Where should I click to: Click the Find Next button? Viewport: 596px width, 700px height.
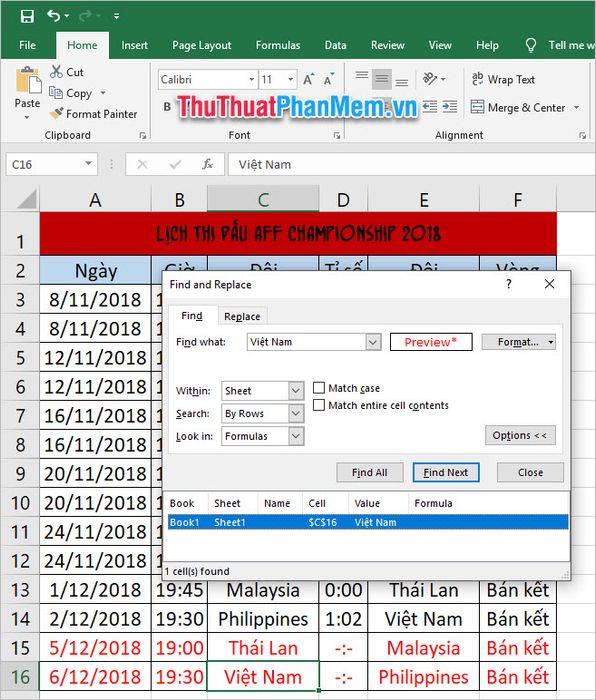[446, 472]
